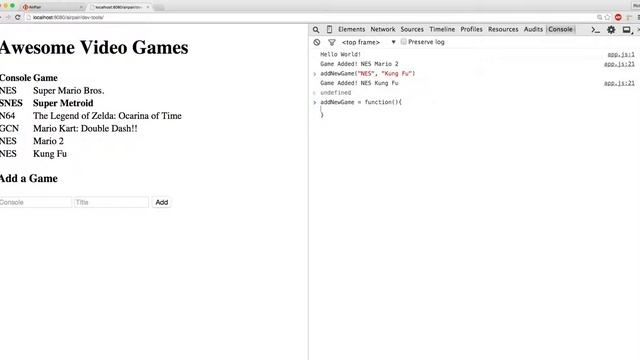Focus the Console input field
The image size is (640, 360).
click(x=35, y=202)
